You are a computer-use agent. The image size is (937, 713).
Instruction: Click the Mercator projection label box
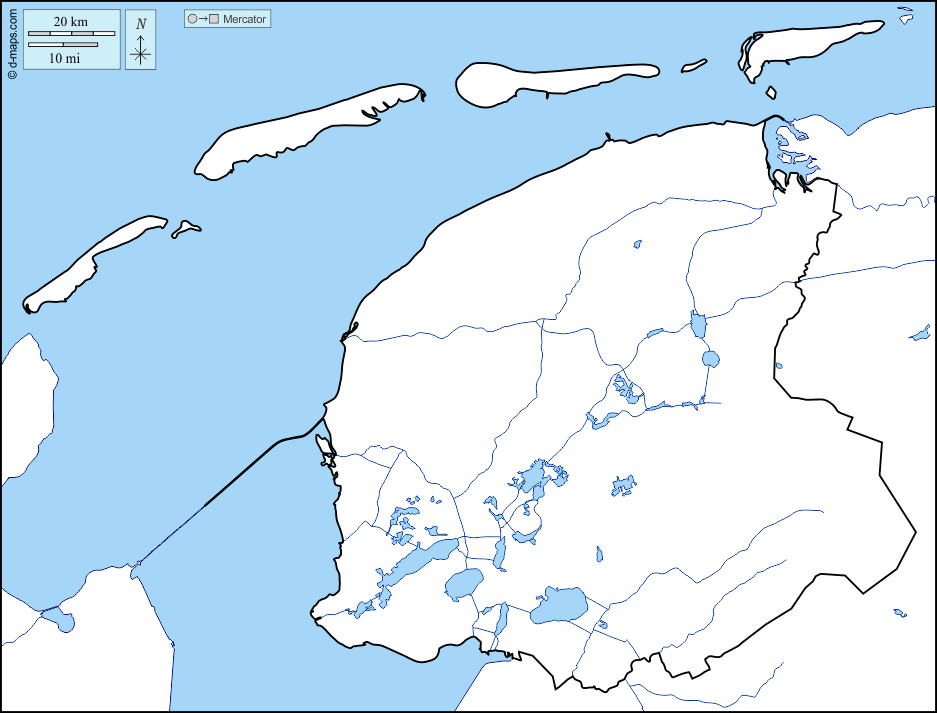coord(227,19)
